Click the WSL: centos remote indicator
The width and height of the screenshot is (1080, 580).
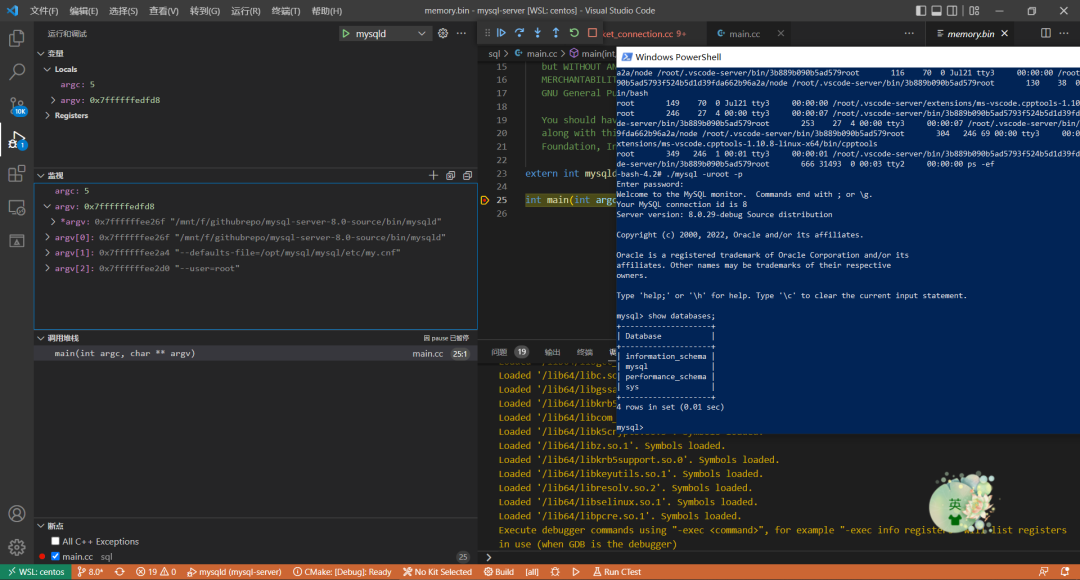tap(34, 572)
